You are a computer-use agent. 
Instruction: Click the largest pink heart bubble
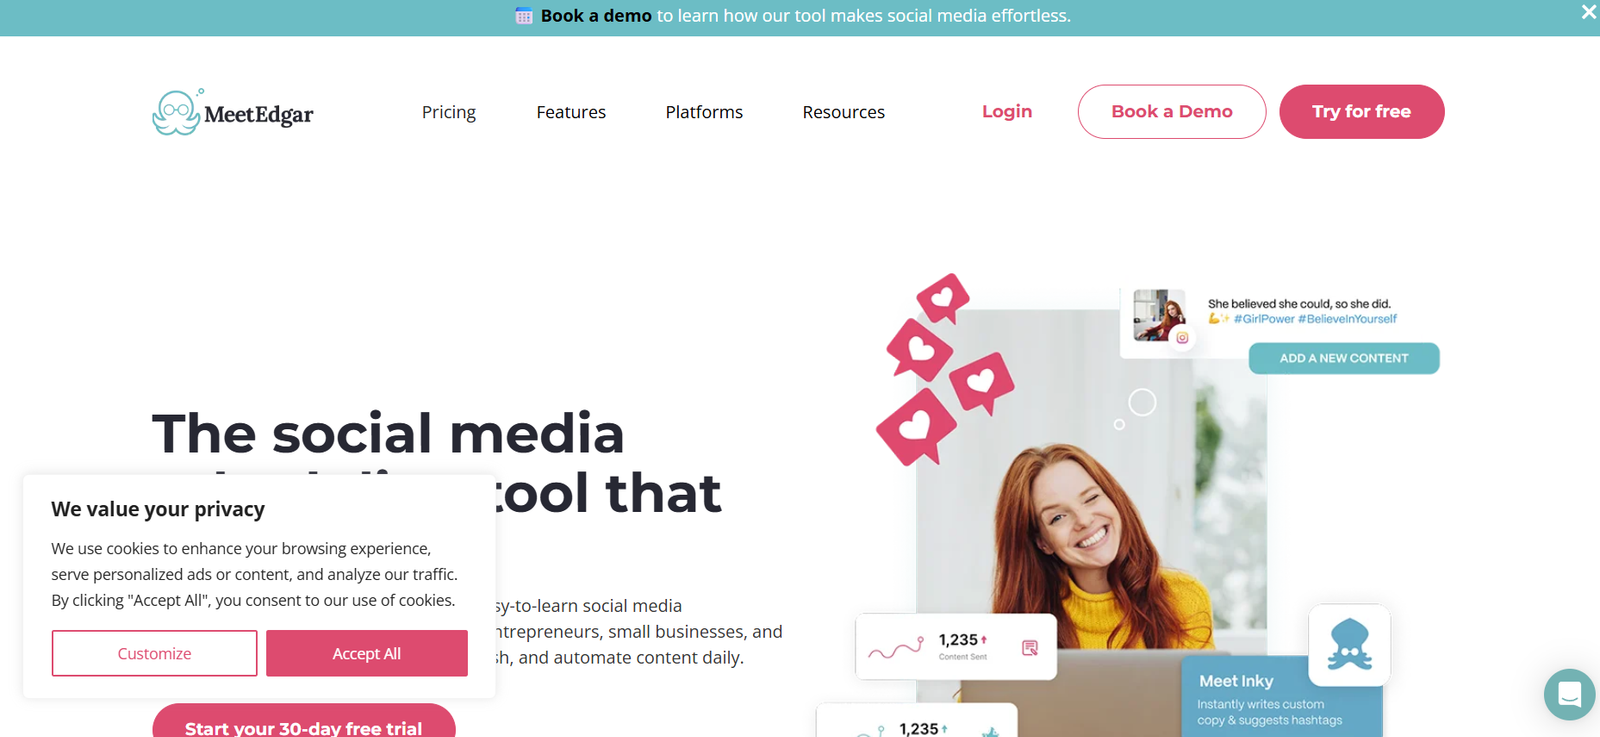916,427
